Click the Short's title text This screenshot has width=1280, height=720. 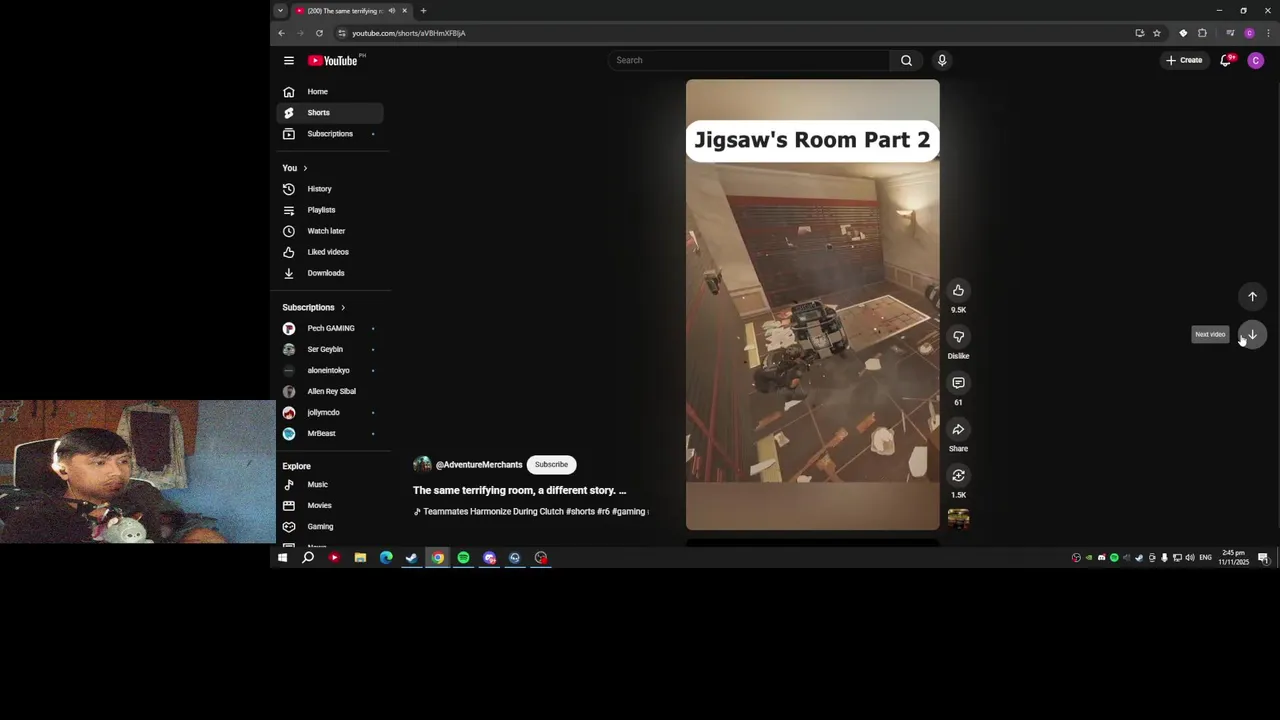click(519, 490)
